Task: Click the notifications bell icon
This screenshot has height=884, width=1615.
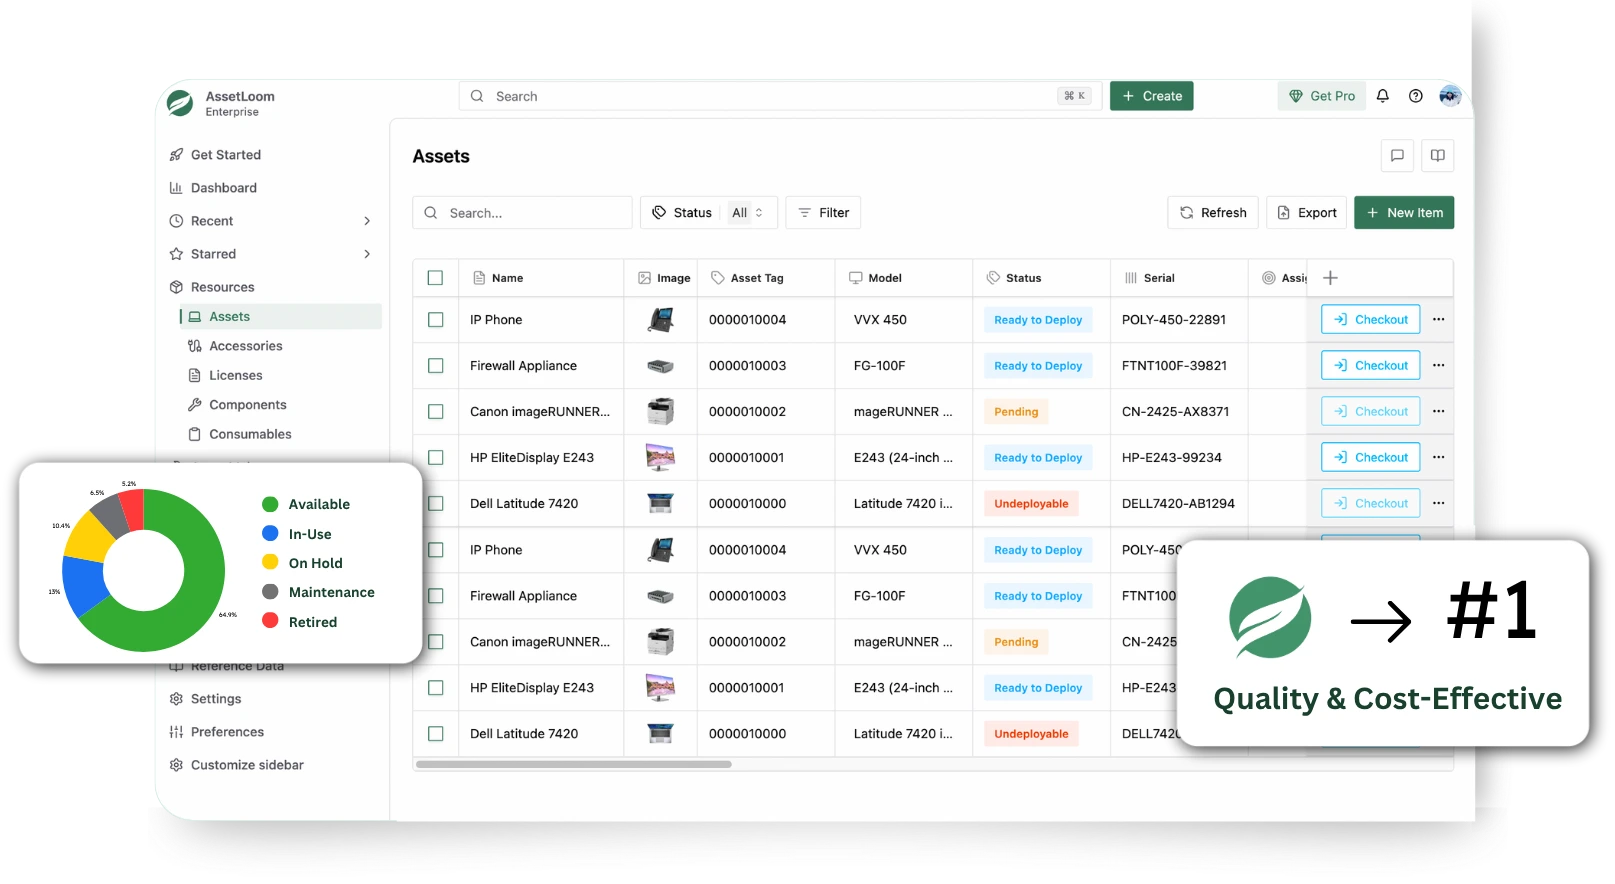Action: [1383, 96]
